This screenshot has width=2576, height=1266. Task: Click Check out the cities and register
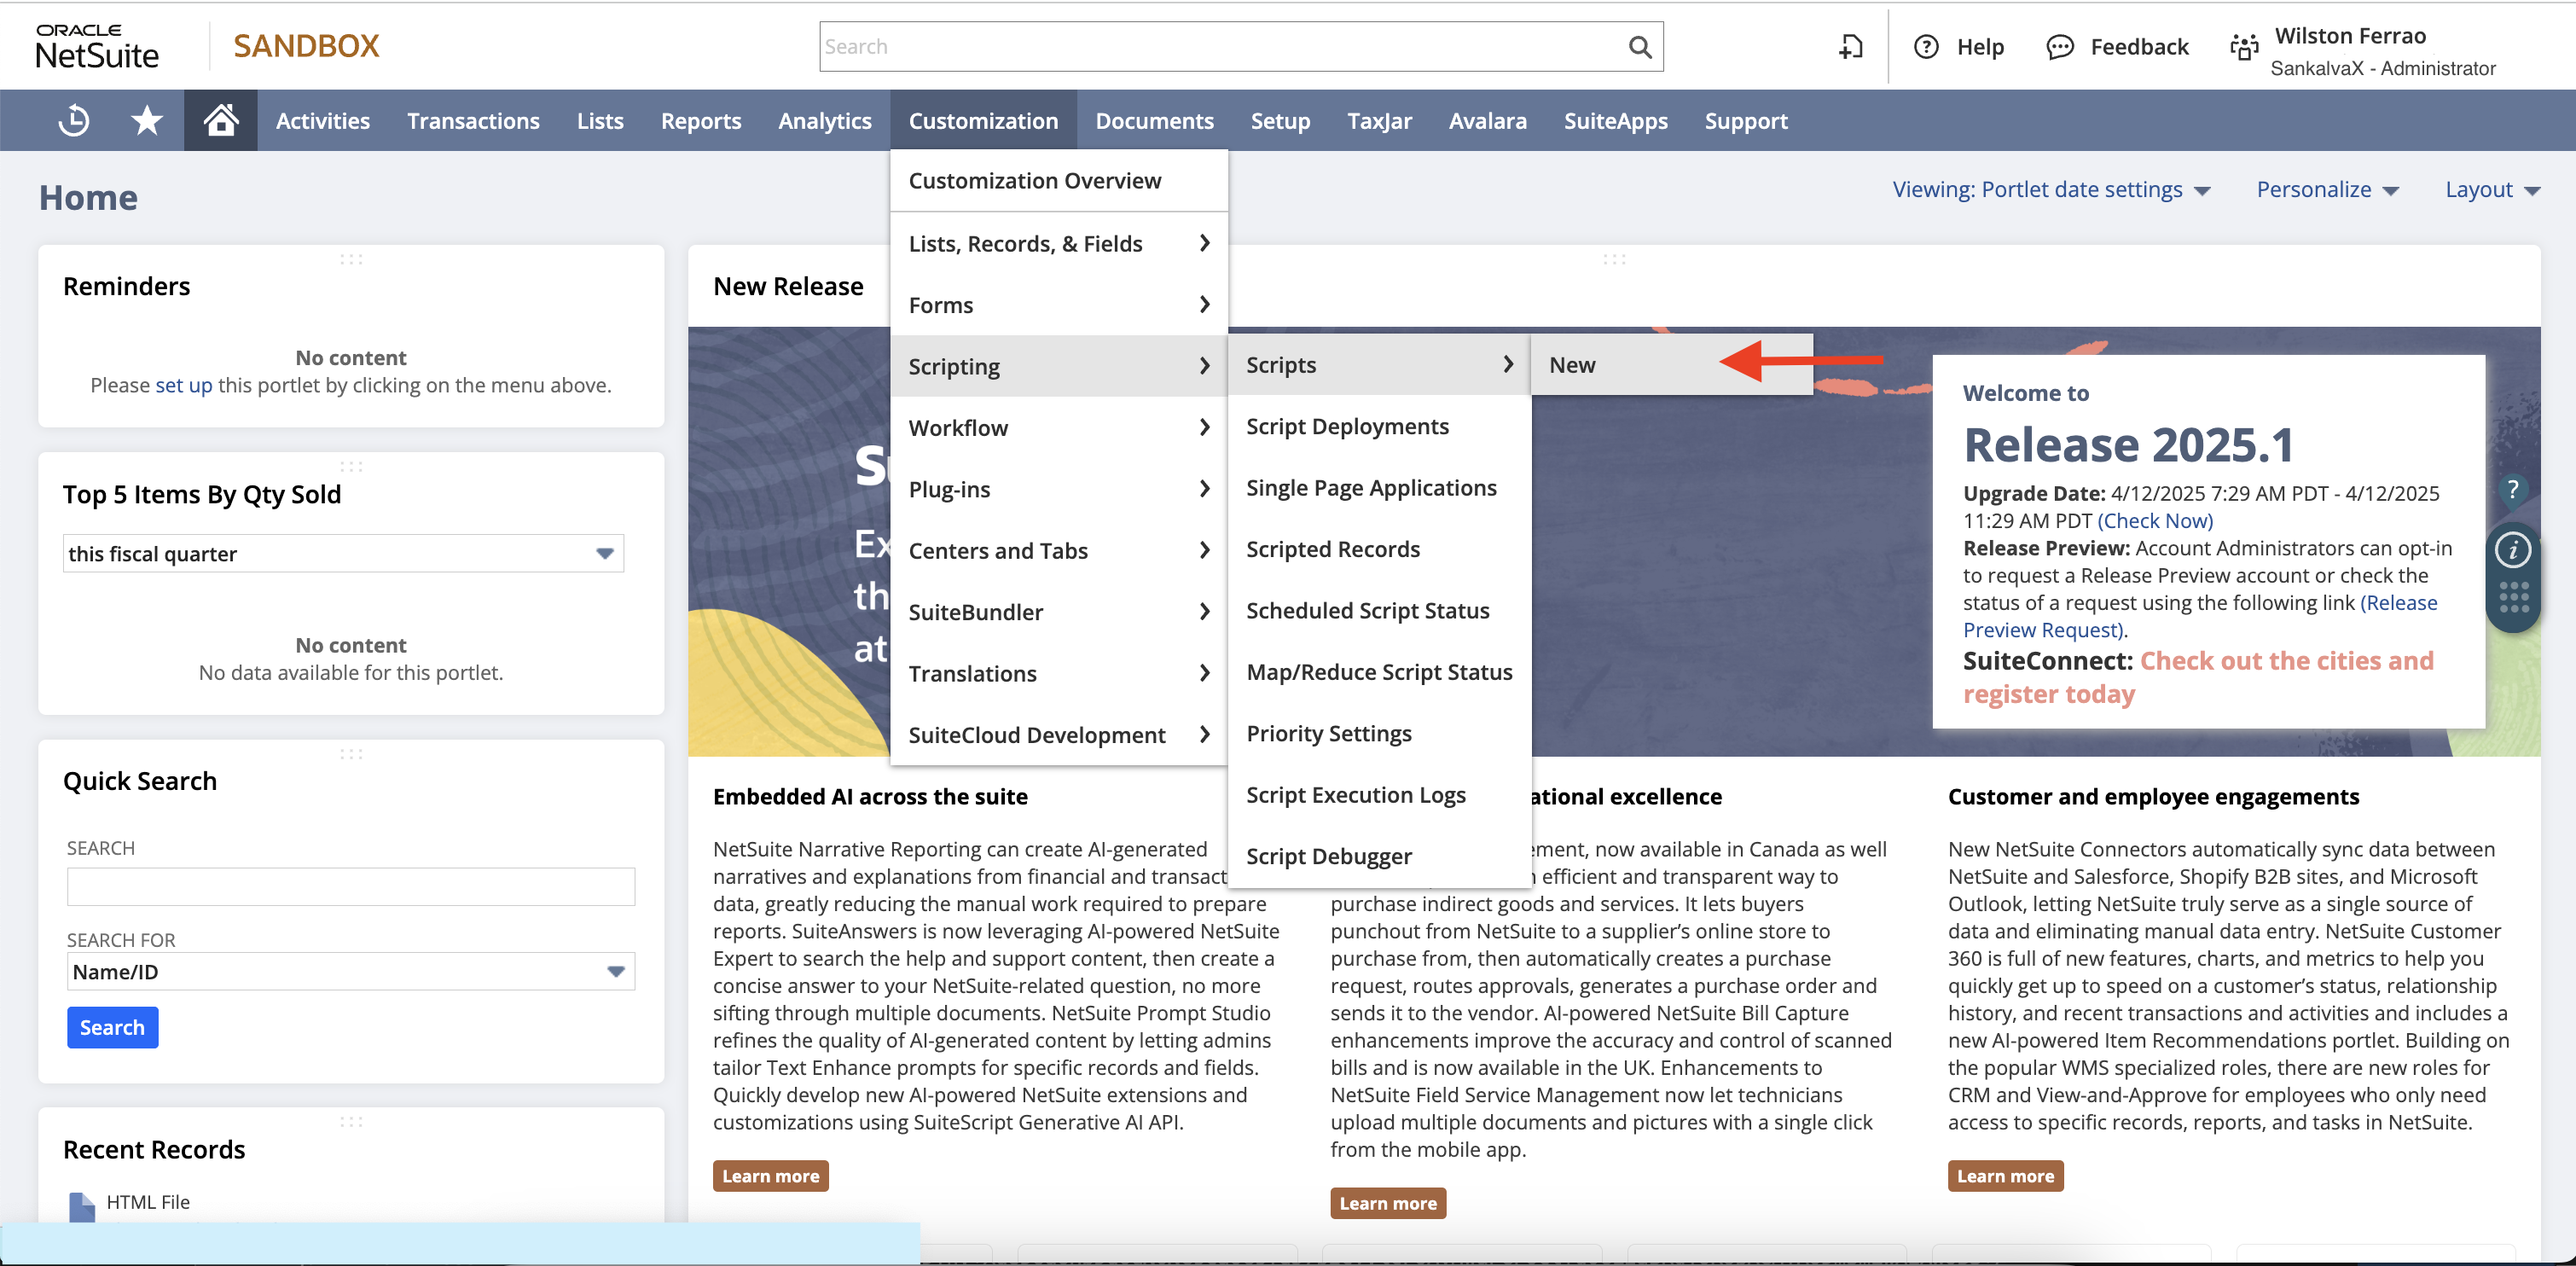[x=2198, y=677]
